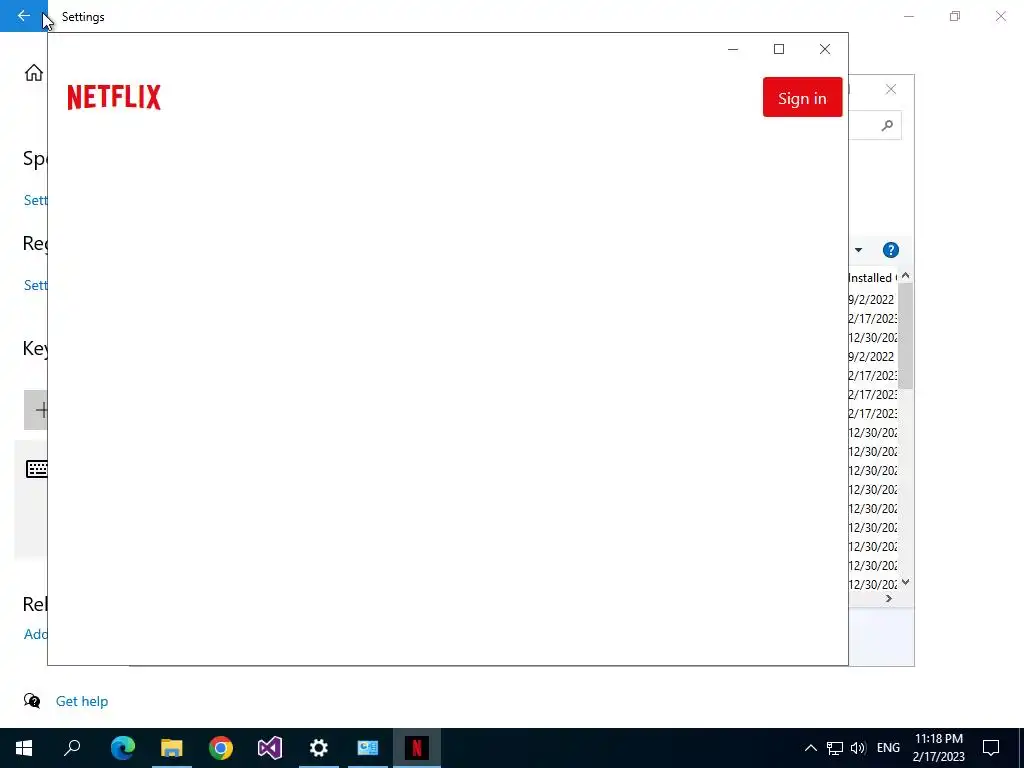The image size is (1024, 768).
Task: Restore down the Settings window
Action: [955, 16]
